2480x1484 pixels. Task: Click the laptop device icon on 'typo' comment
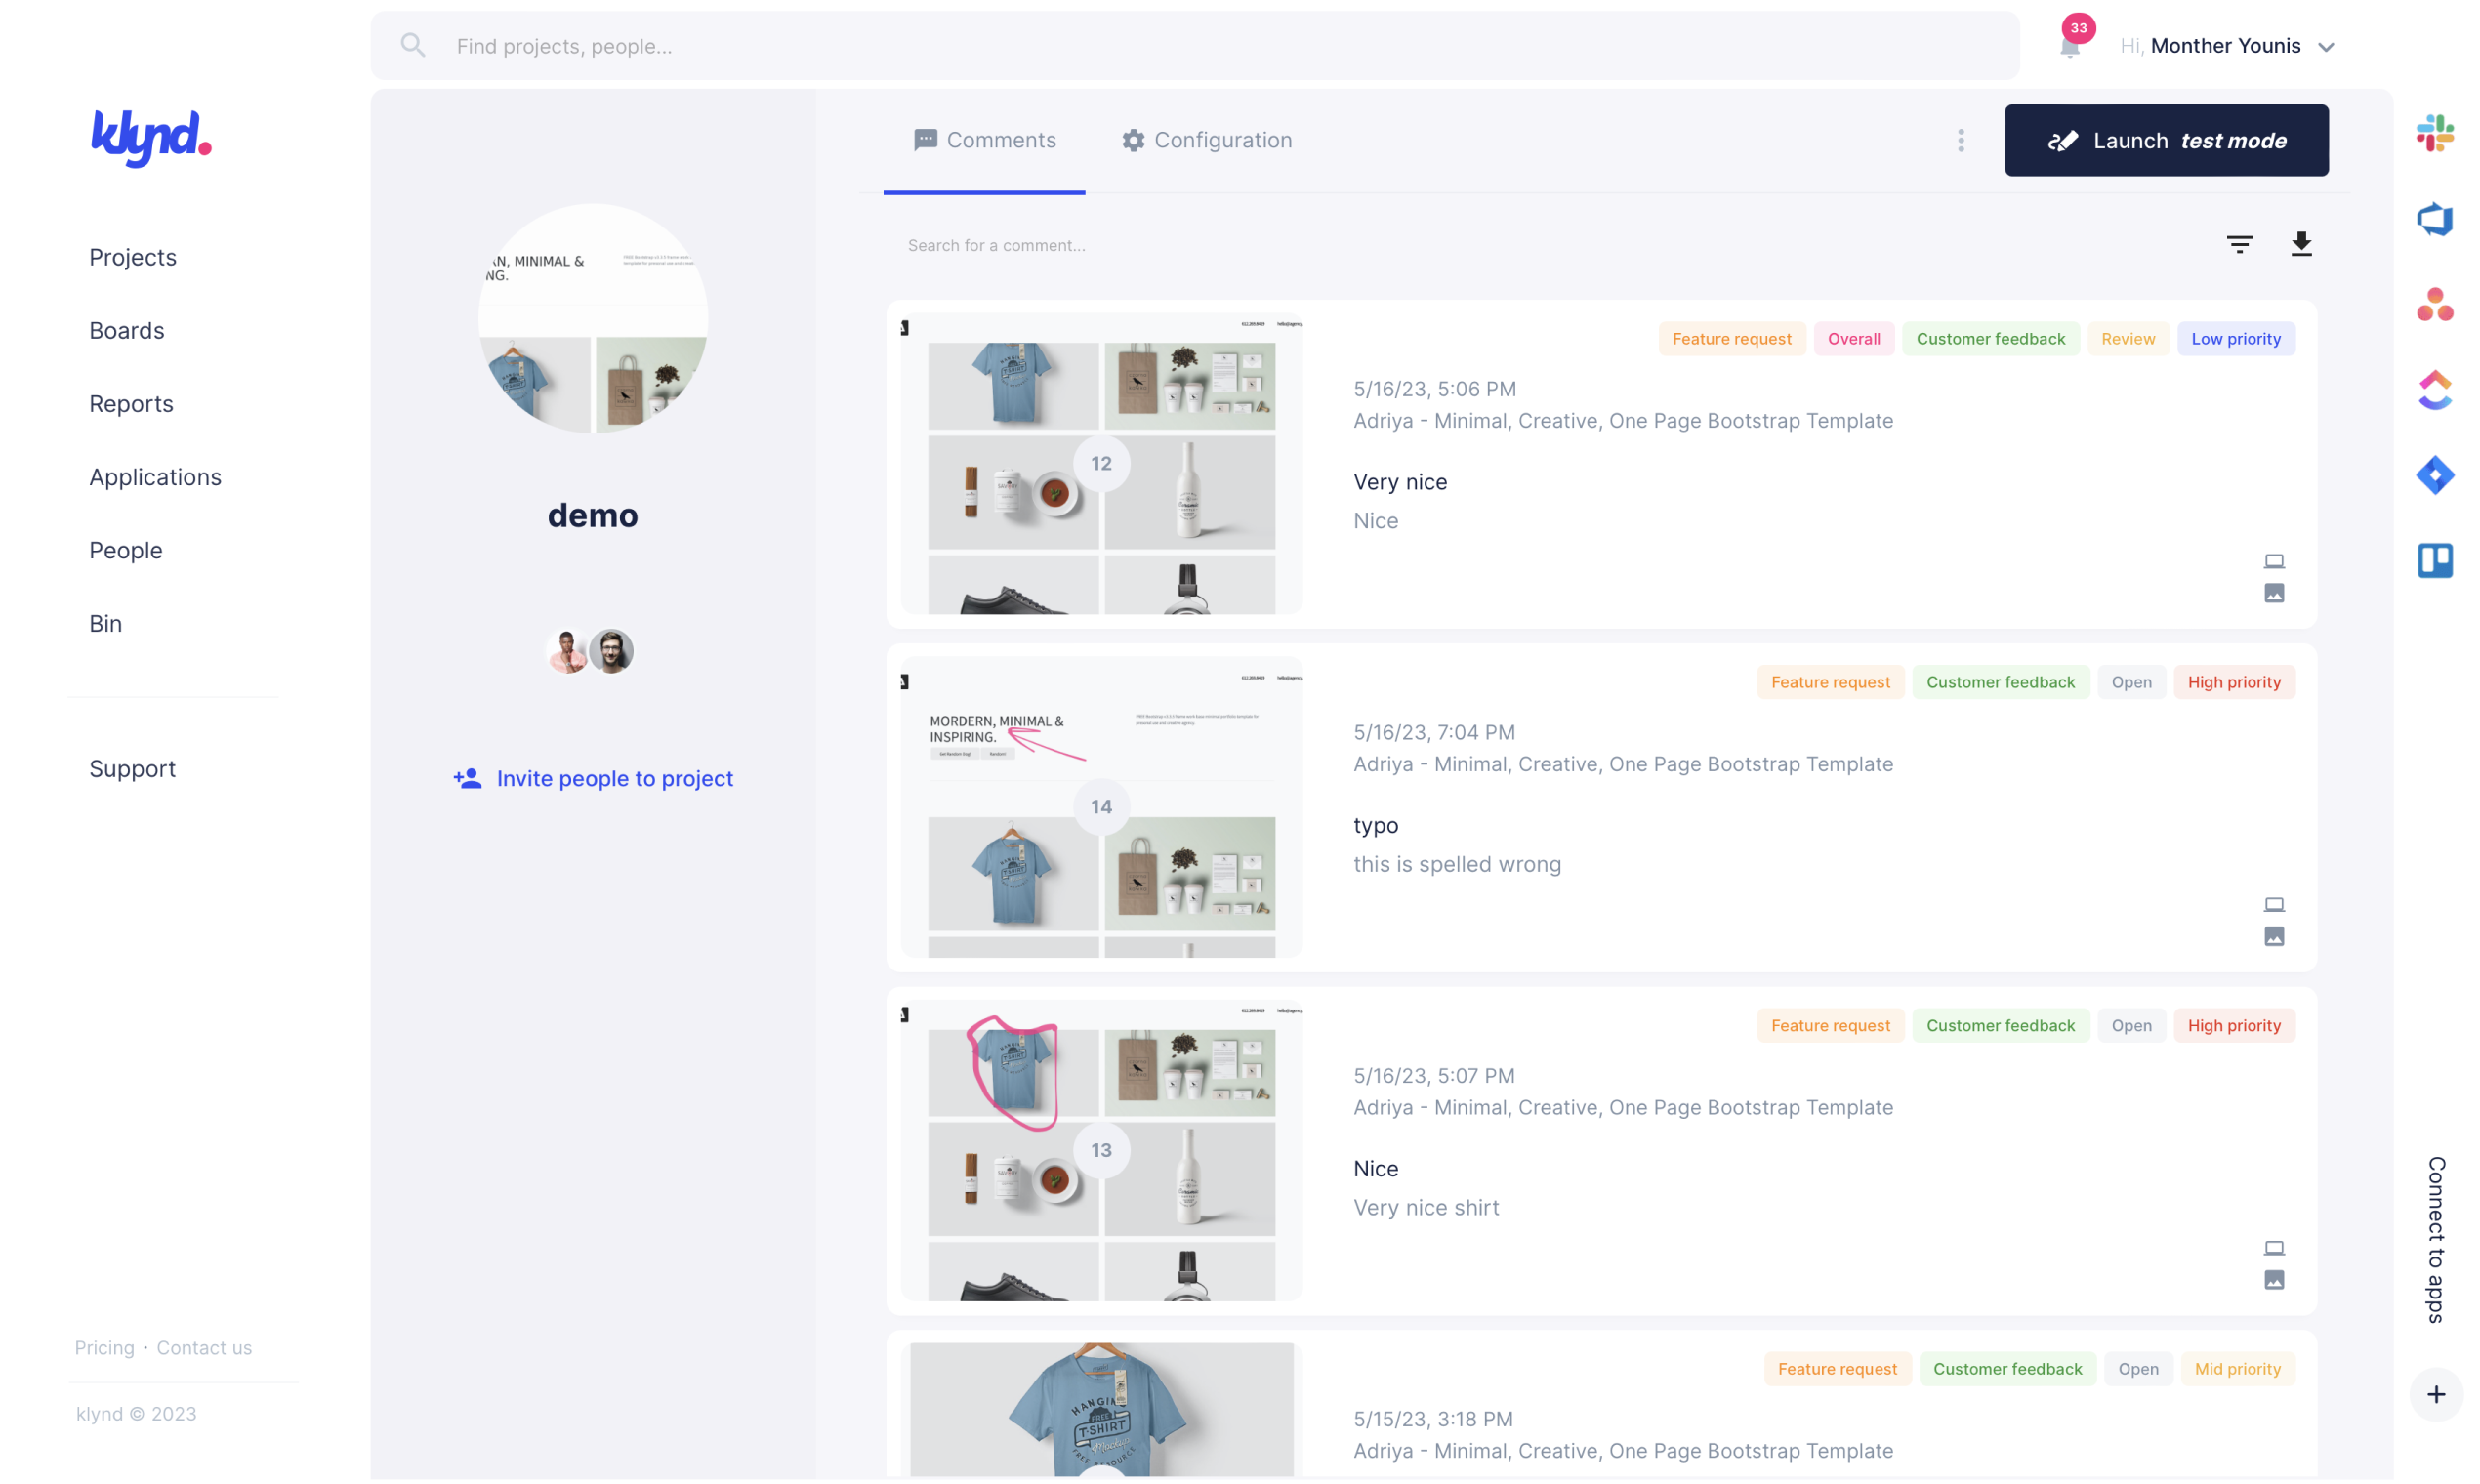(x=2274, y=904)
